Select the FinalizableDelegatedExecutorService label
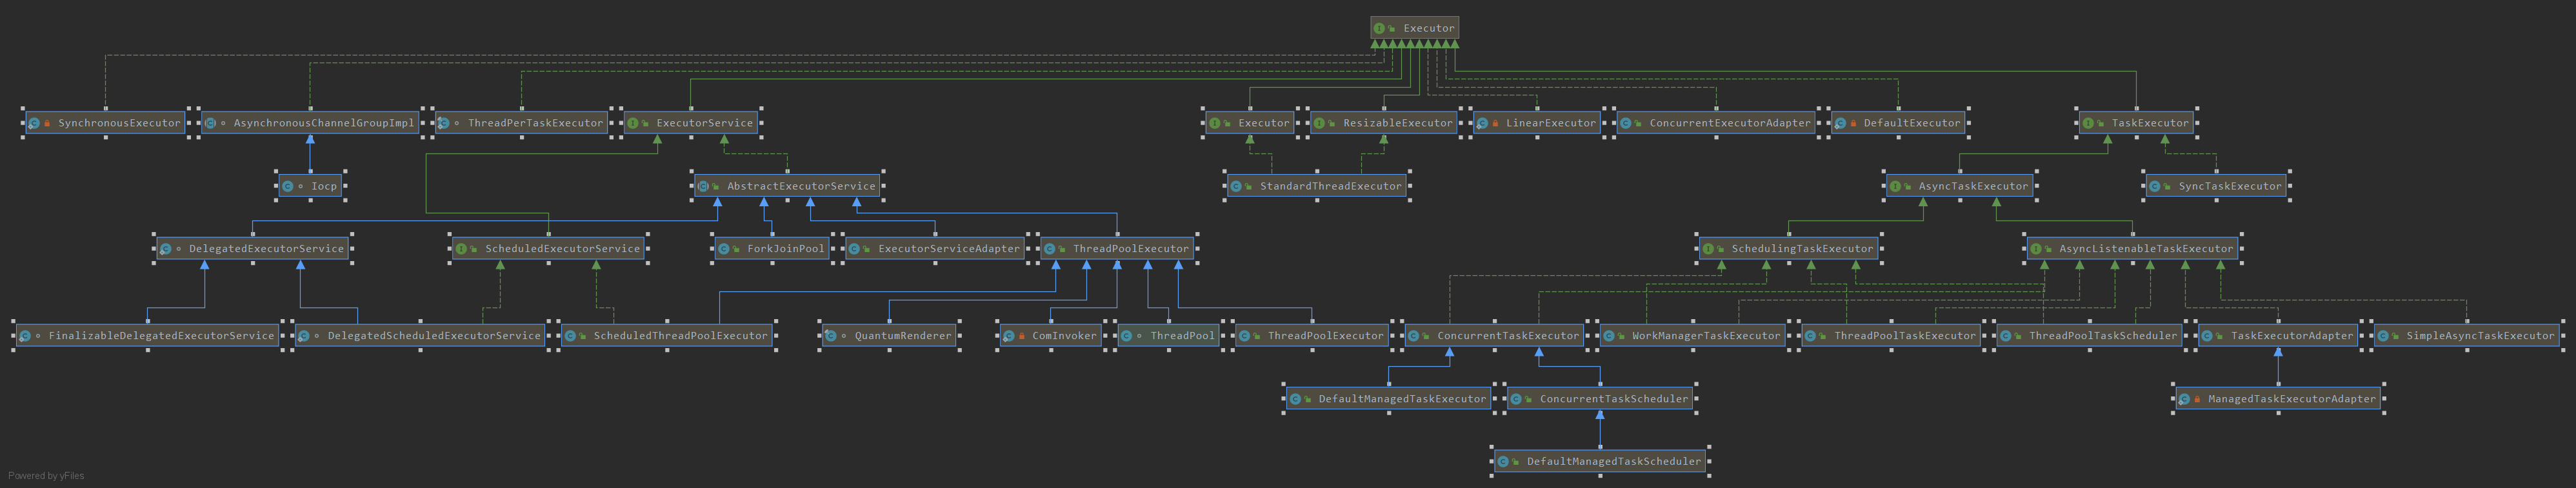The image size is (2576, 488). (x=161, y=336)
